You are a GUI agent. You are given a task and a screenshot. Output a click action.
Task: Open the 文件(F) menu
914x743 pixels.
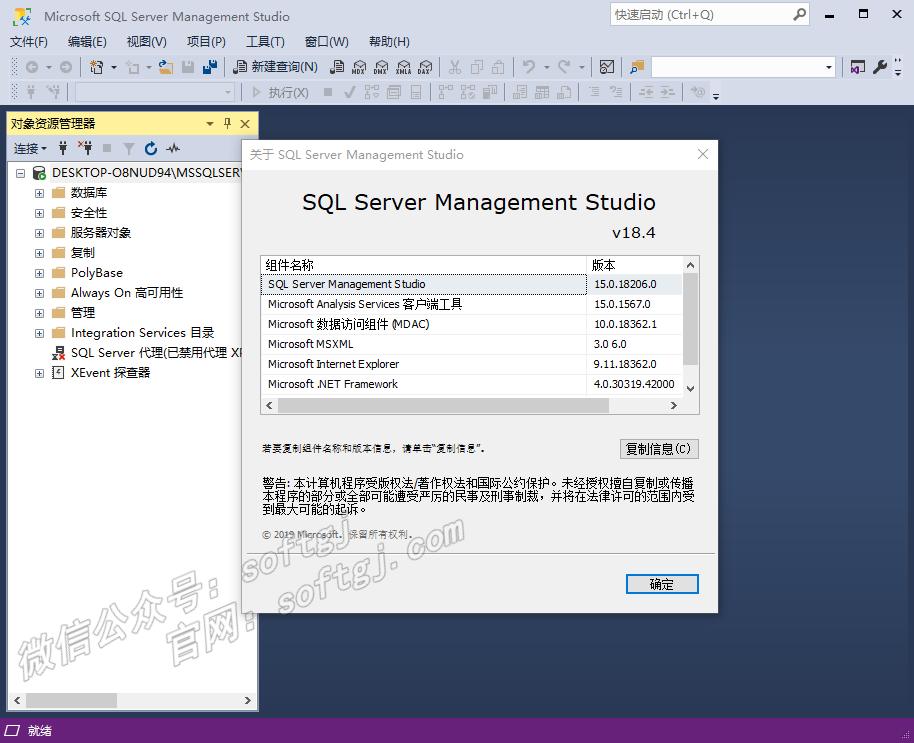coord(29,42)
